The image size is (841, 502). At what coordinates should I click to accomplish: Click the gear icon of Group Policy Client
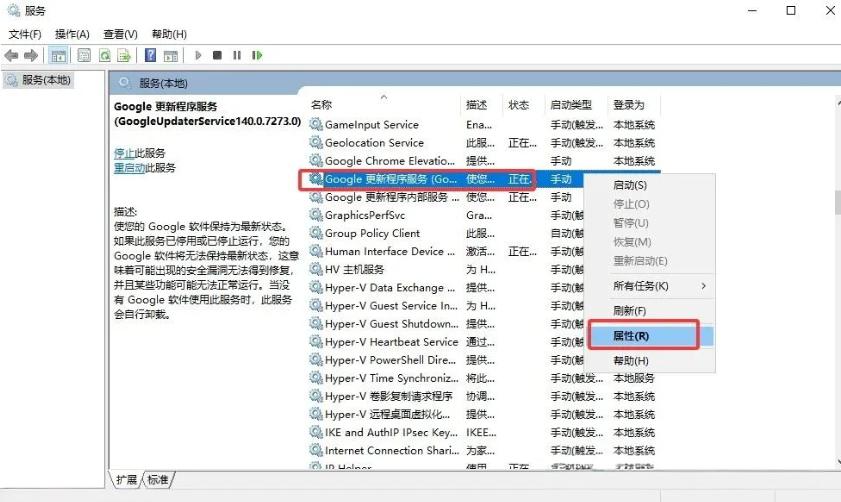tap(316, 233)
